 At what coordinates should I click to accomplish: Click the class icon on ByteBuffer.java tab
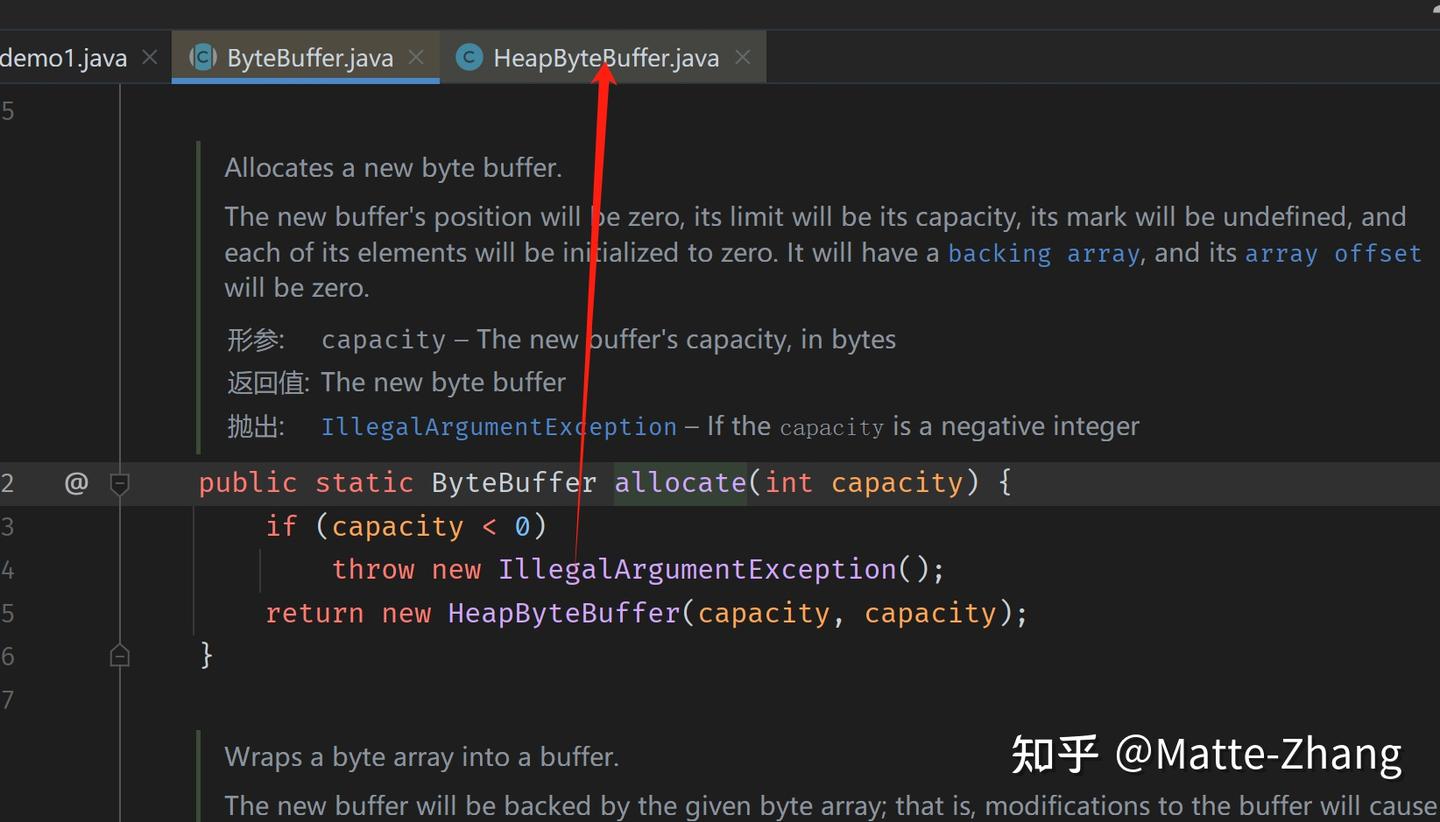(x=203, y=57)
